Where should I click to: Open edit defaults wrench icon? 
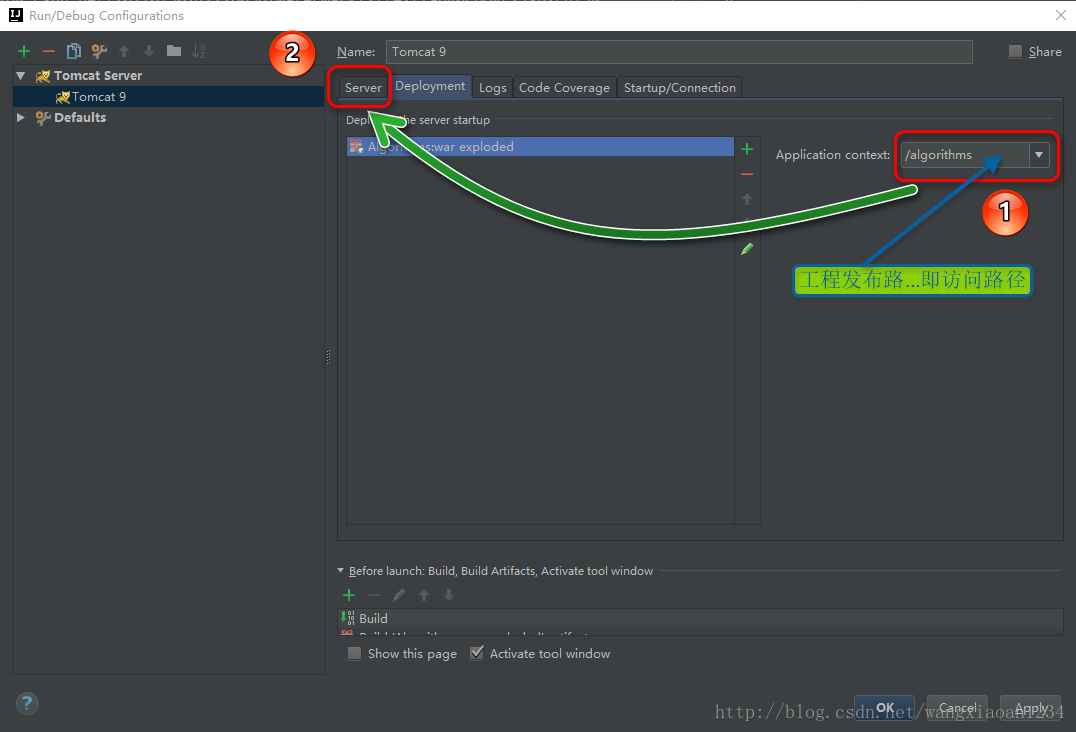pyautogui.click(x=99, y=51)
